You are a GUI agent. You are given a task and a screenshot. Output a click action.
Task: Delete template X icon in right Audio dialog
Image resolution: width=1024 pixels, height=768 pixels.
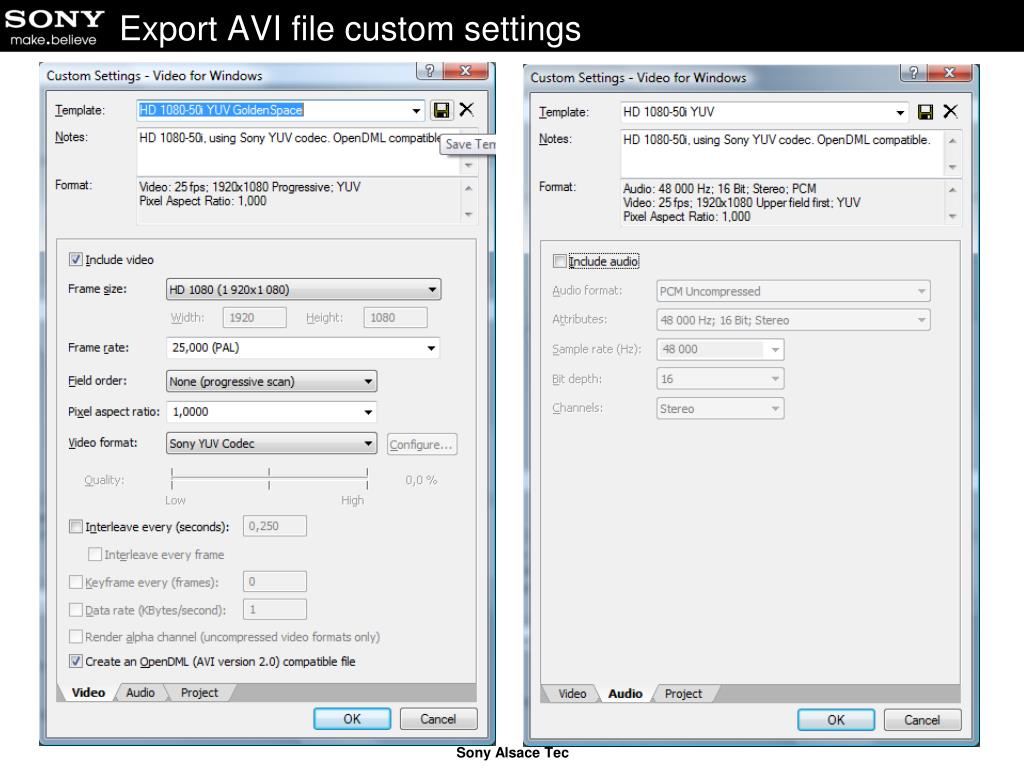(x=950, y=112)
